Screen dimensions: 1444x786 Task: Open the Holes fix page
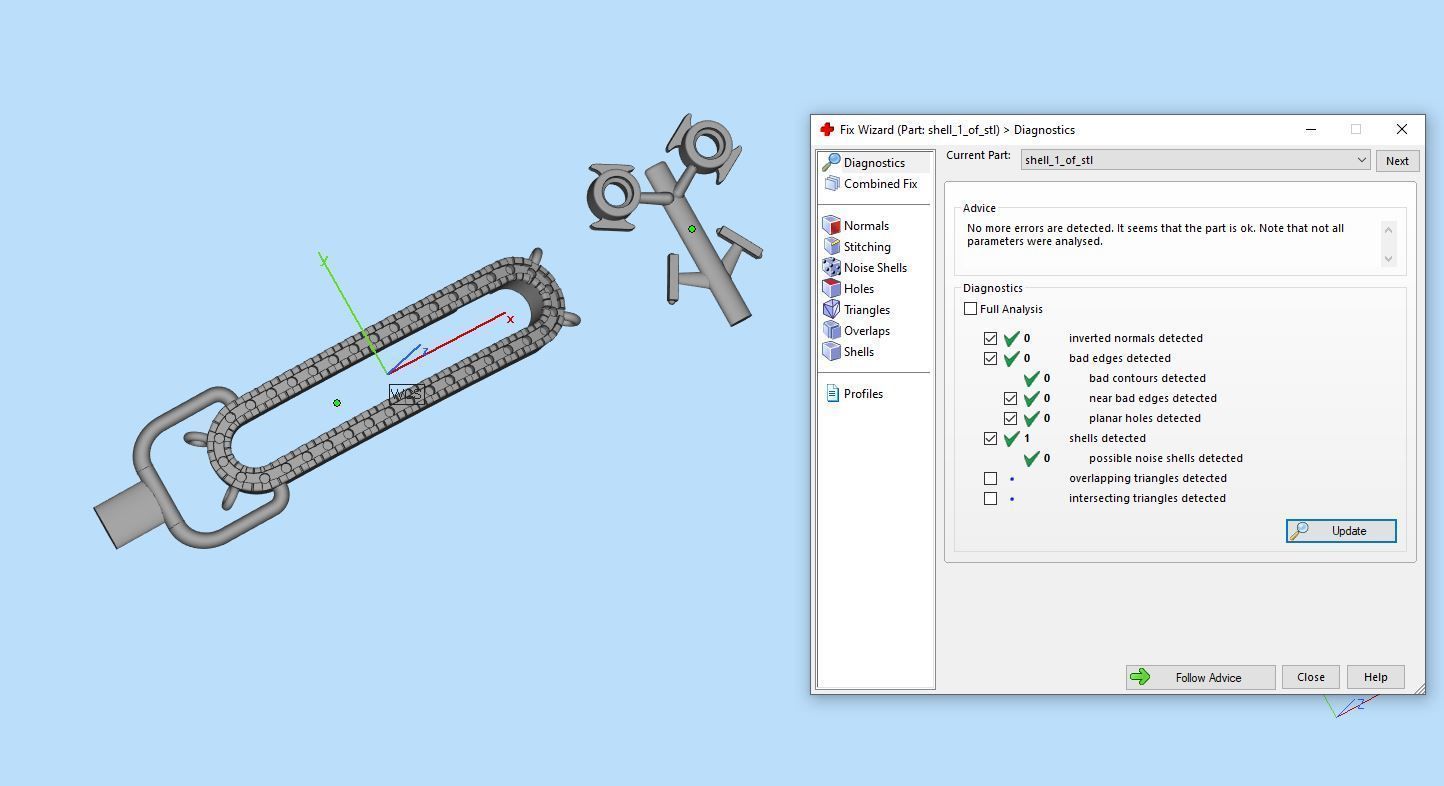[859, 289]
